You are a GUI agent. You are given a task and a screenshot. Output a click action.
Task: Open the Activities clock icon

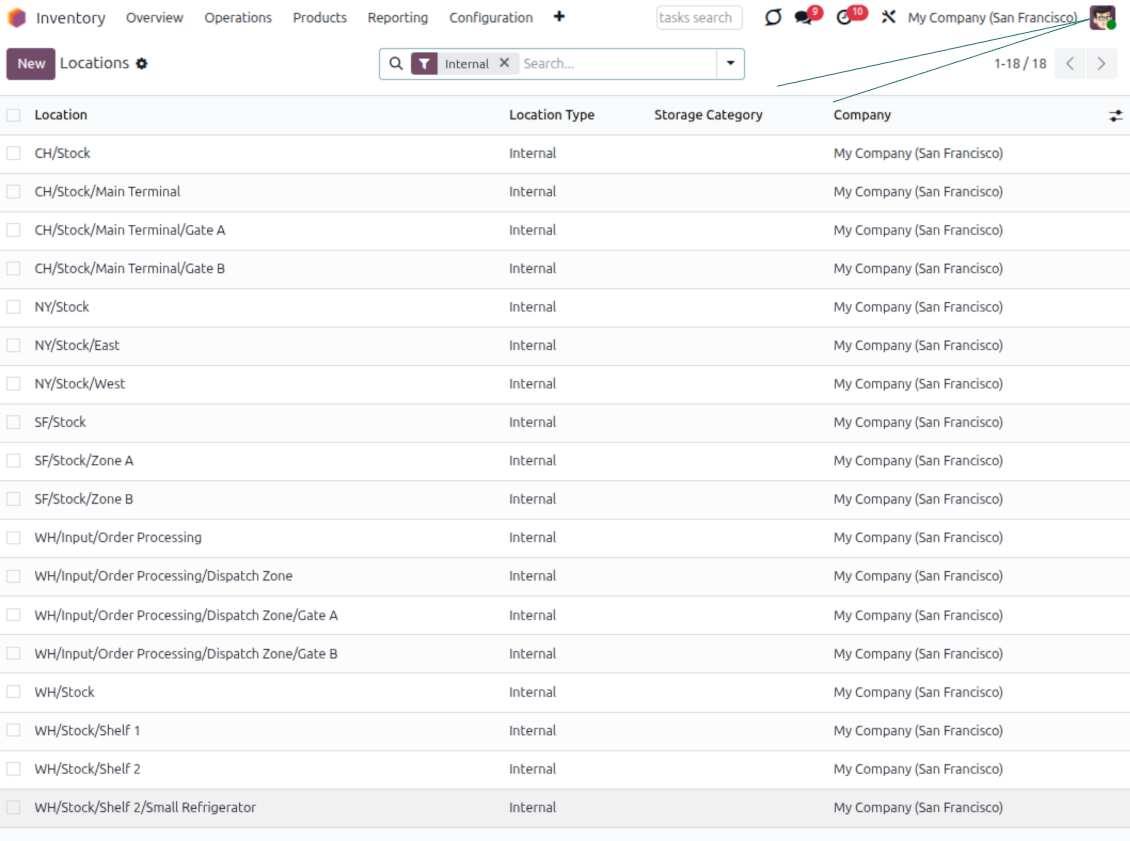pos(846,17)
